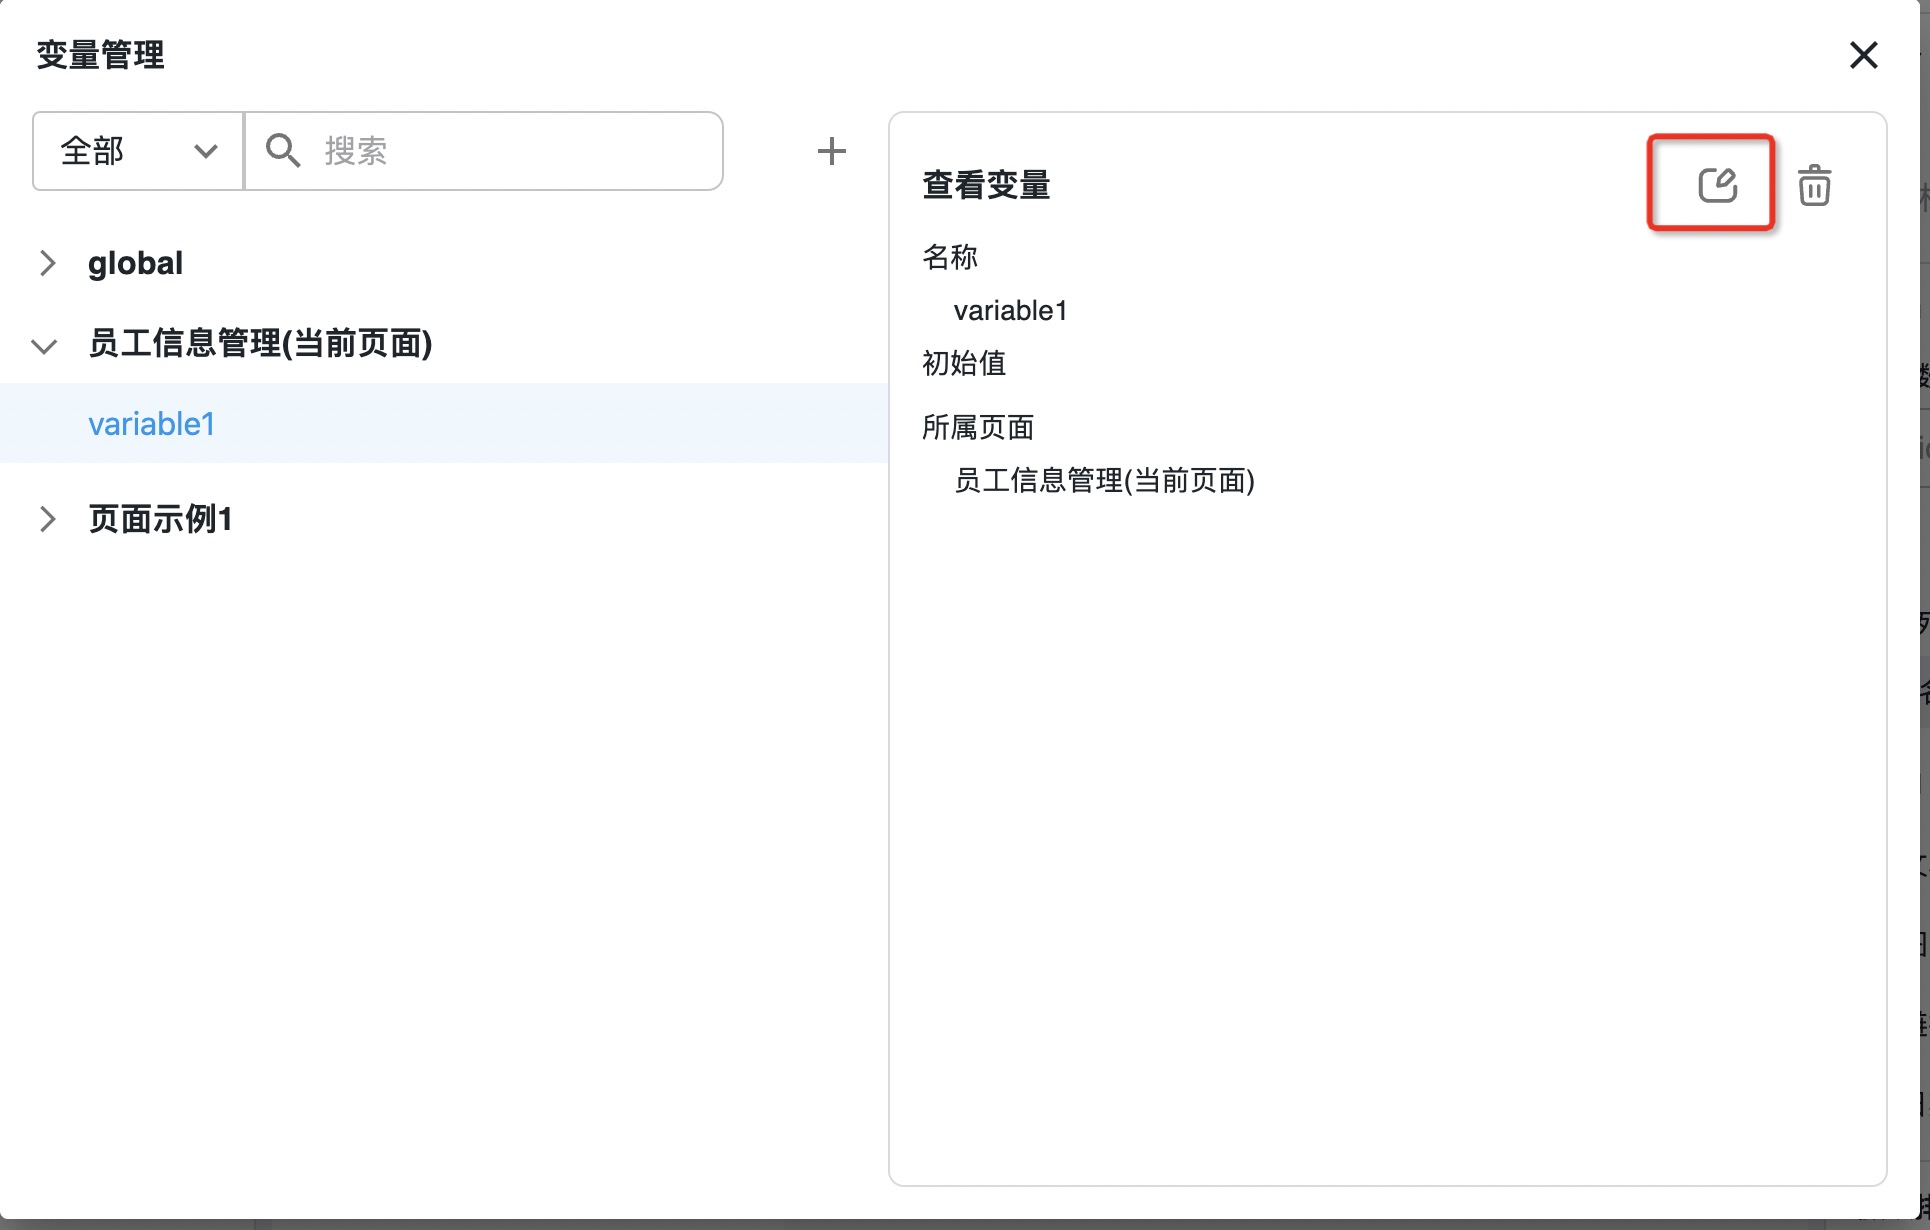Select variable1 in the variable tree
1930x1230 pixels.
click(x=444, y=423)
